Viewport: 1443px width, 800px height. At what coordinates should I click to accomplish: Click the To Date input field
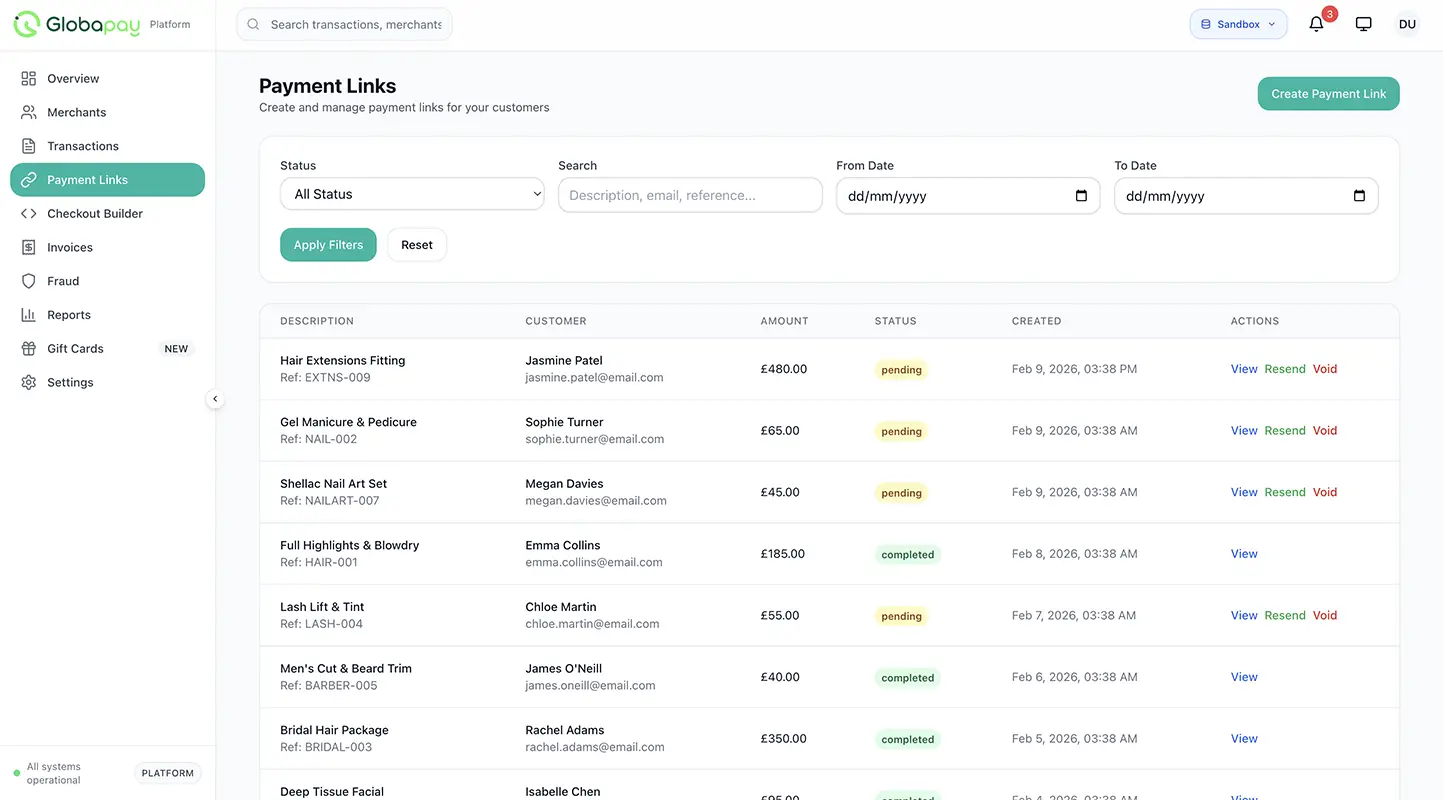(1246, 196)
